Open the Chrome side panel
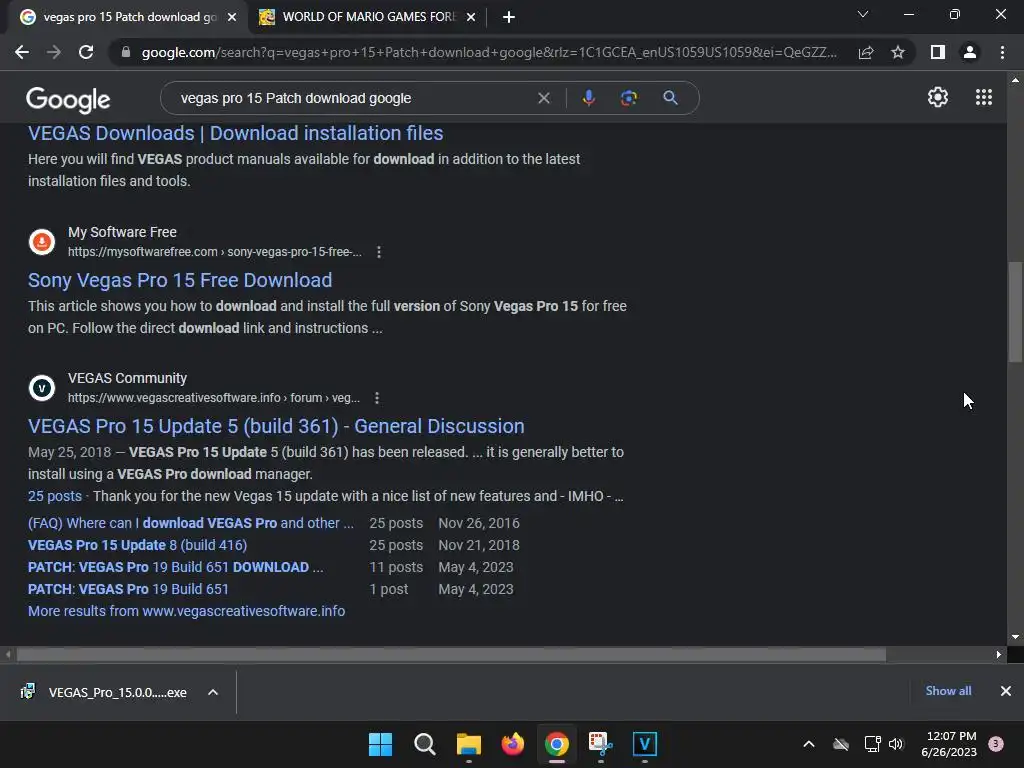Viewport: 1024px width, 768px height. [x=938, y=52]
